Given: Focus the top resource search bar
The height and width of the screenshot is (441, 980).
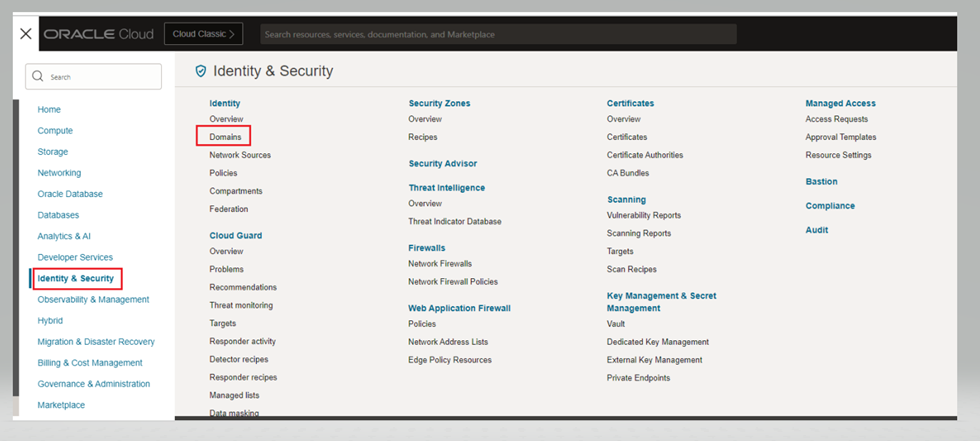Looking at the screenshot, I should [498, 34].
